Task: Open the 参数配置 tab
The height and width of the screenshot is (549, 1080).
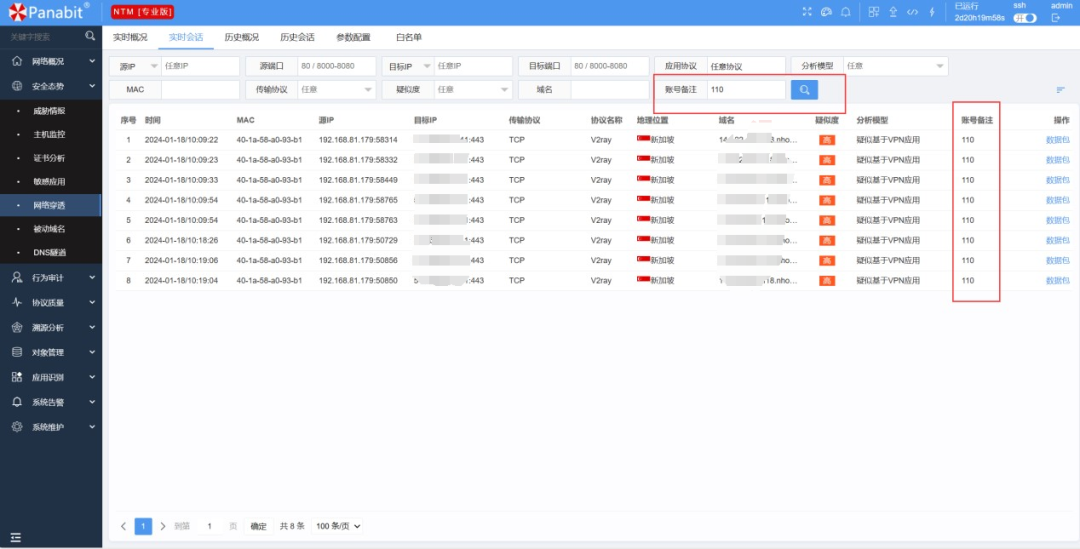Action: pos(353,37)
